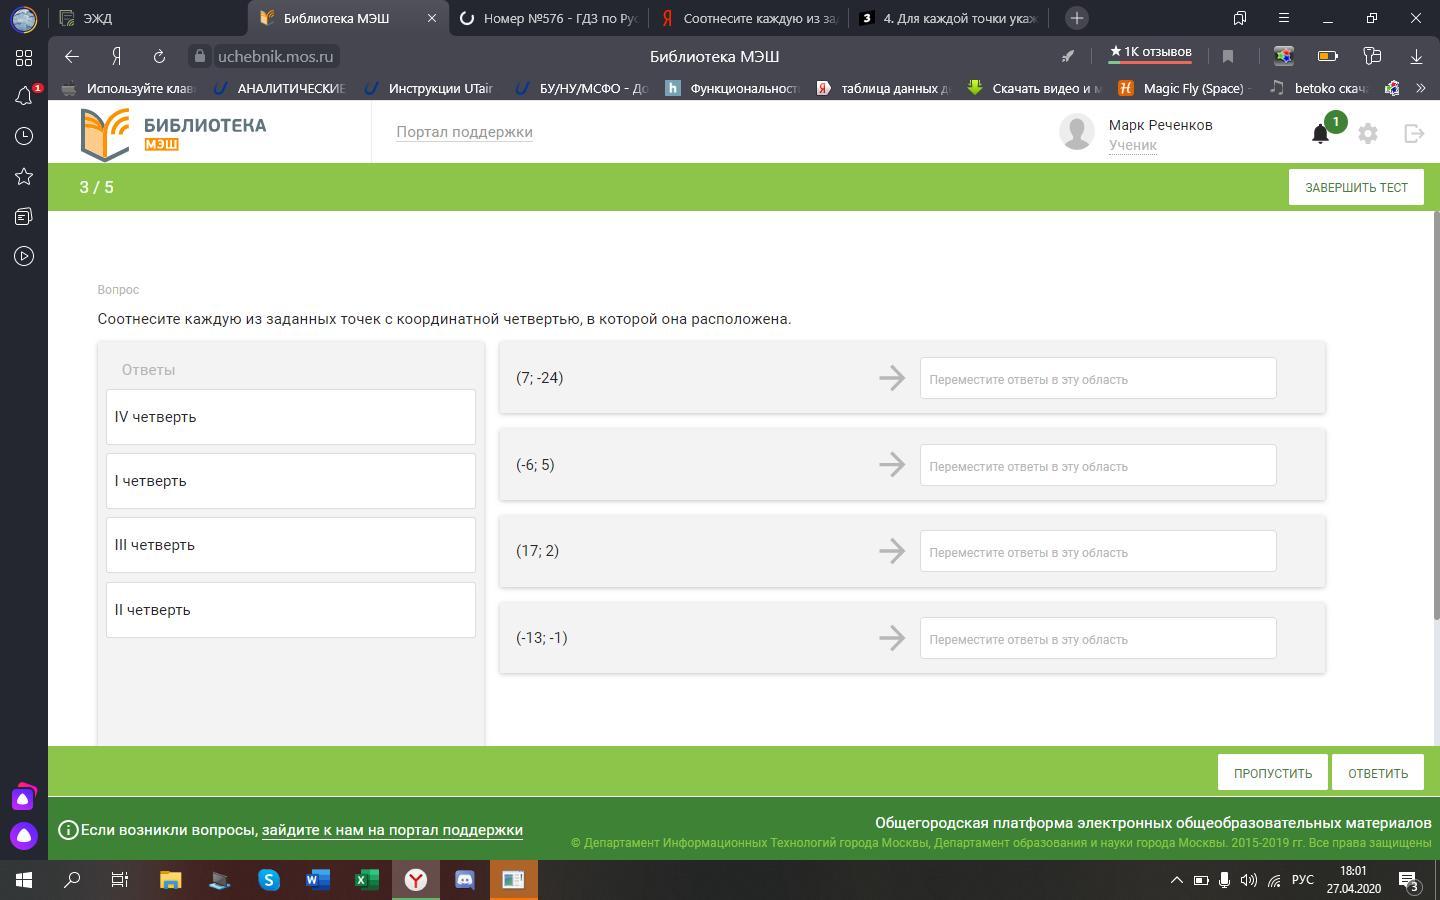This screenshot has width=1440, height=900.
Task: Open the 'таблица данных' bookmark
Action: 884,88
